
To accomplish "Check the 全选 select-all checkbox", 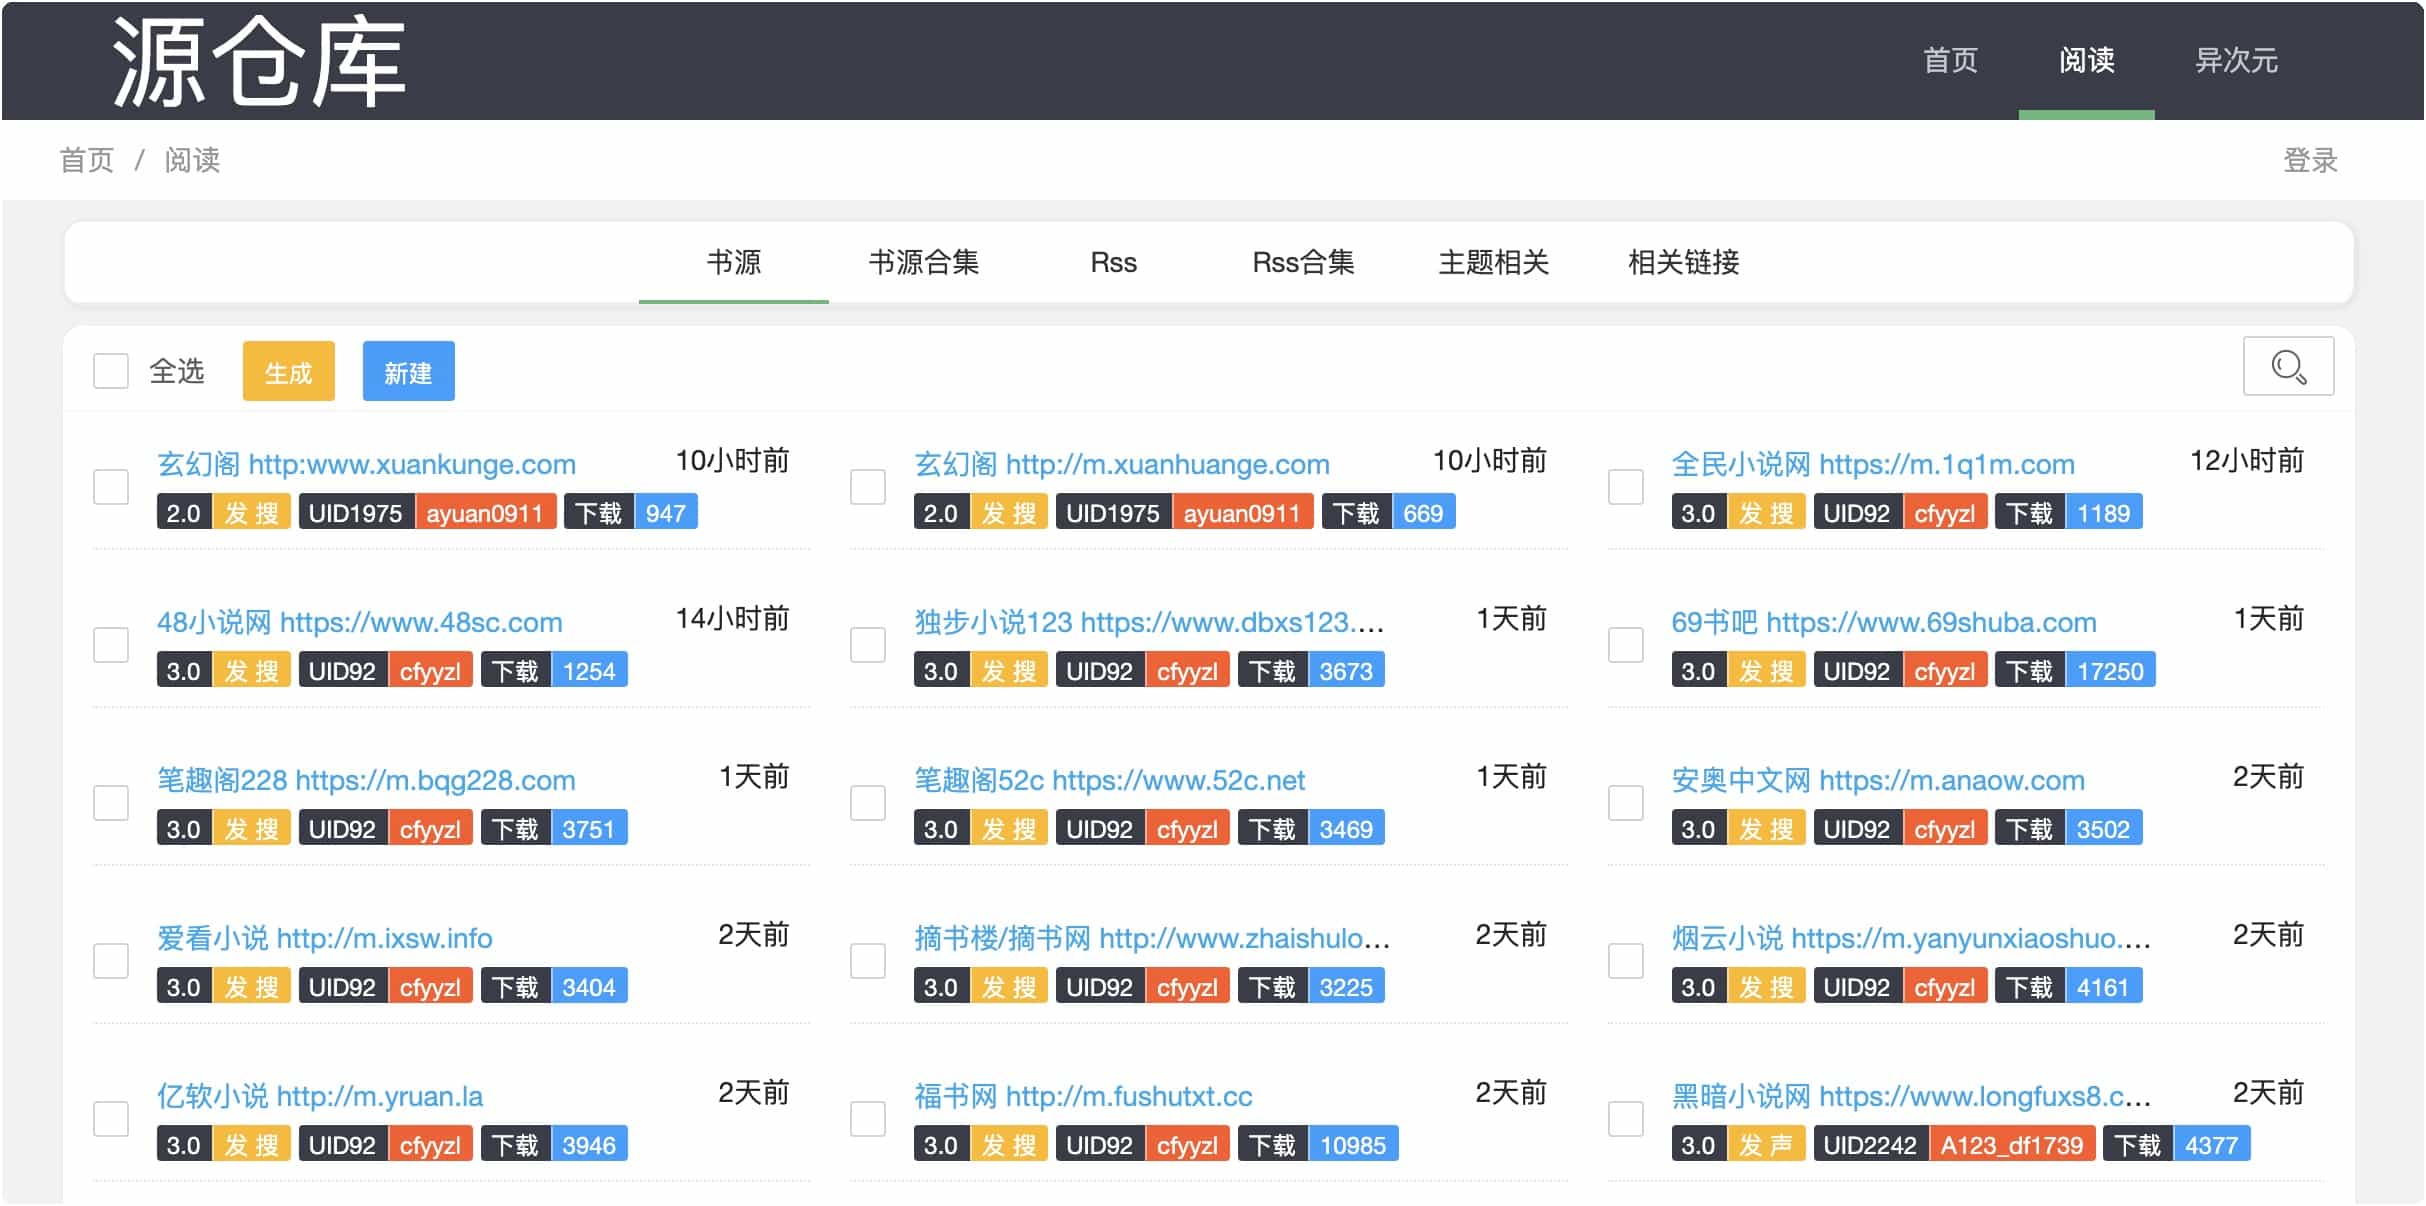I will tap(111, 371).
